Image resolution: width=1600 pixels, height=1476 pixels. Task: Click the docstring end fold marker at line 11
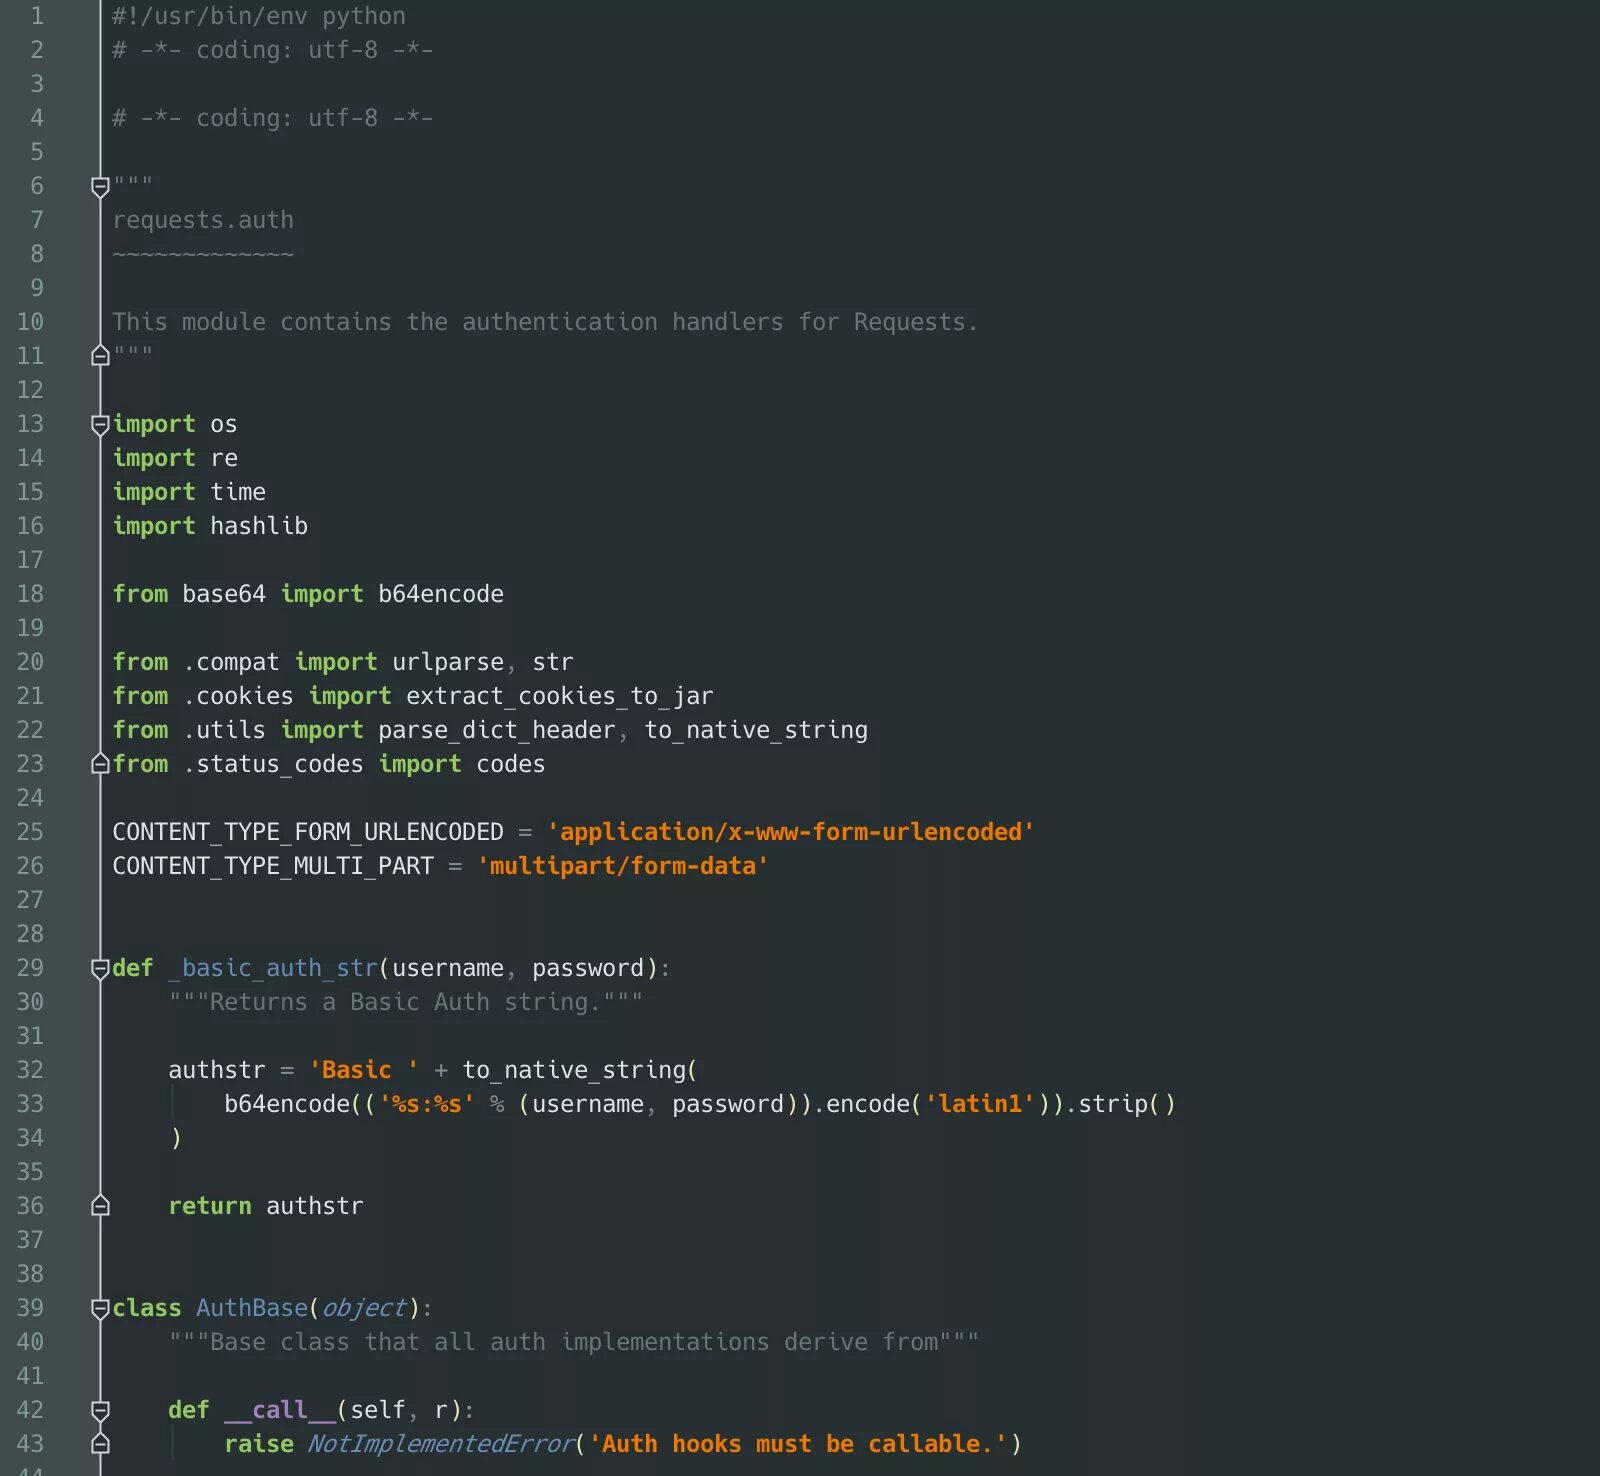[100, 355]
